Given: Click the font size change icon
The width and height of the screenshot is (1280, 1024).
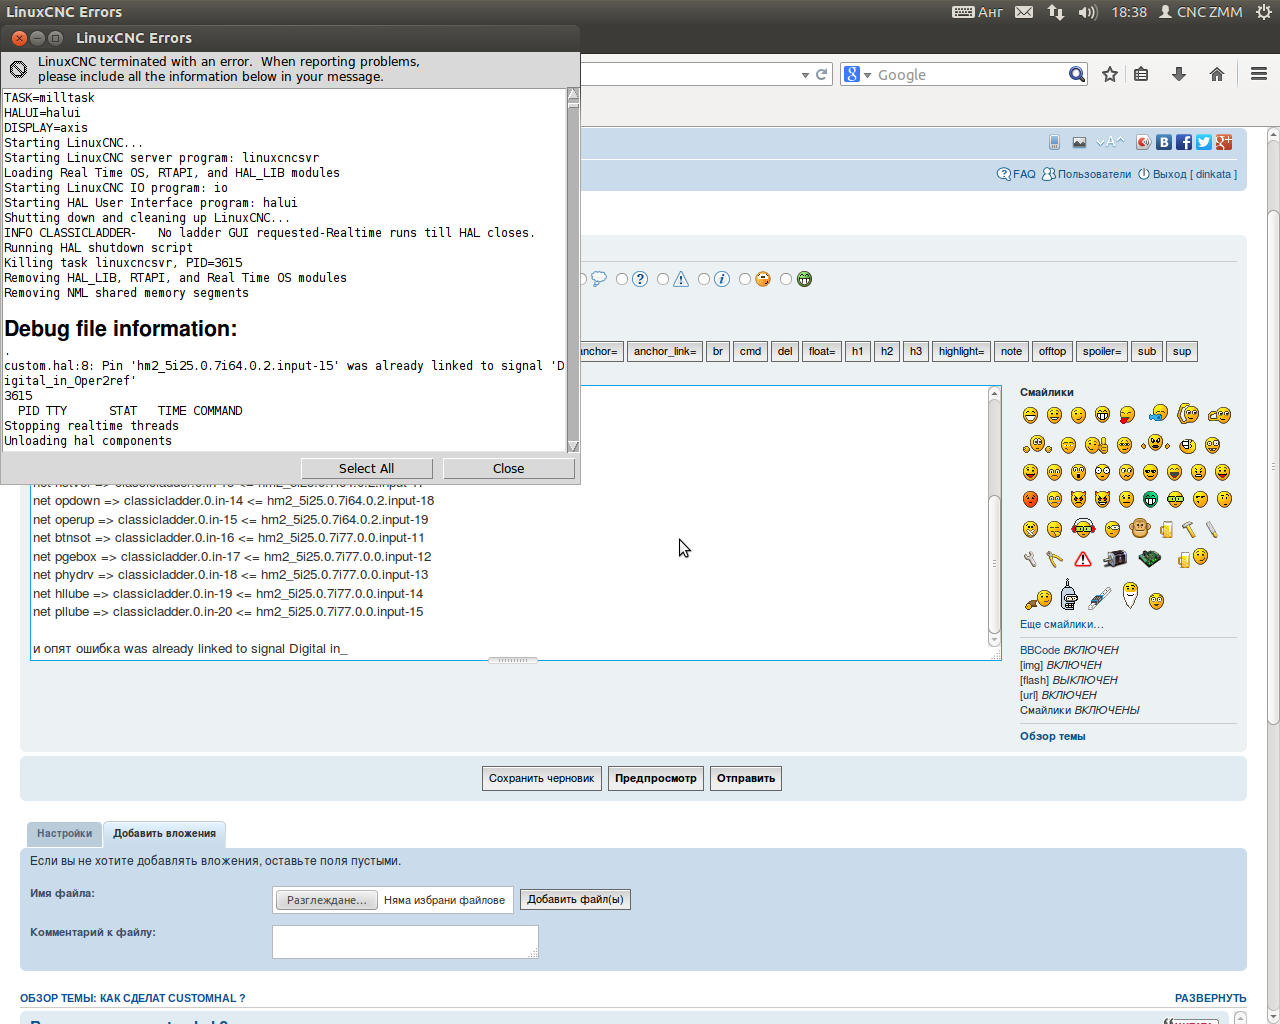Looking at the screenshot, I should pos(1110,142).
